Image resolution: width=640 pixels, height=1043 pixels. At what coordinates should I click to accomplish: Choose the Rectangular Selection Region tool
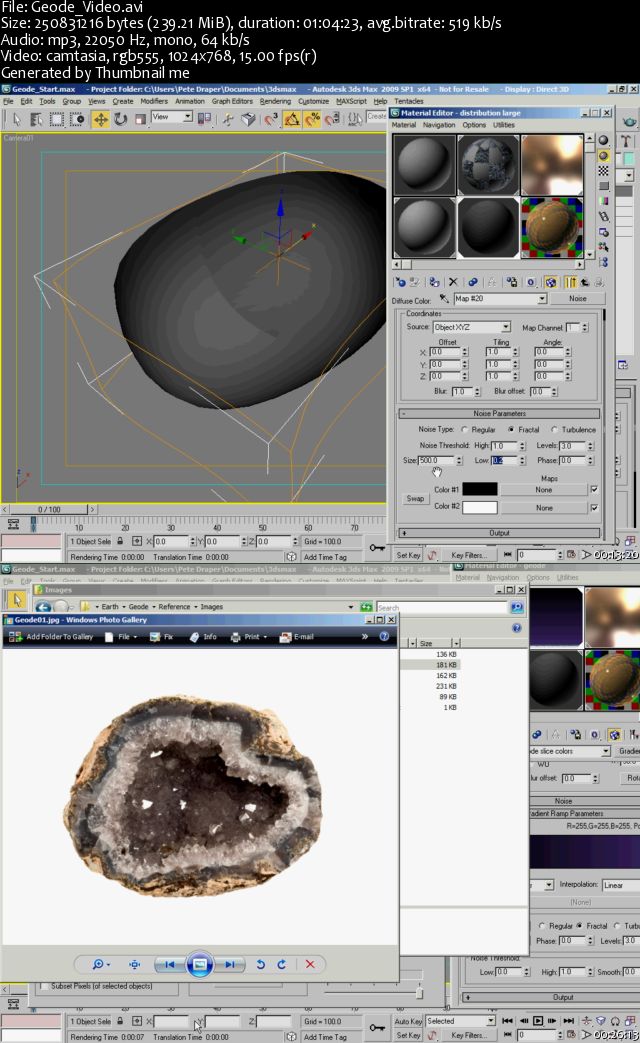coord(57,119)
